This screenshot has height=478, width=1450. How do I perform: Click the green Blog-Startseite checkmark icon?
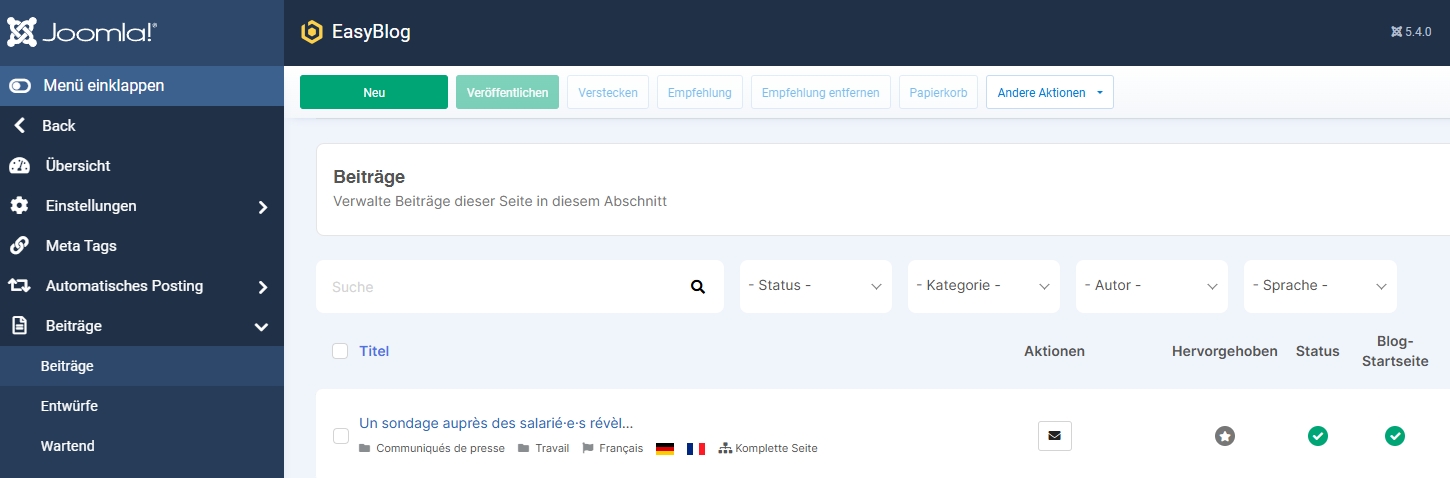(1394, 436)
